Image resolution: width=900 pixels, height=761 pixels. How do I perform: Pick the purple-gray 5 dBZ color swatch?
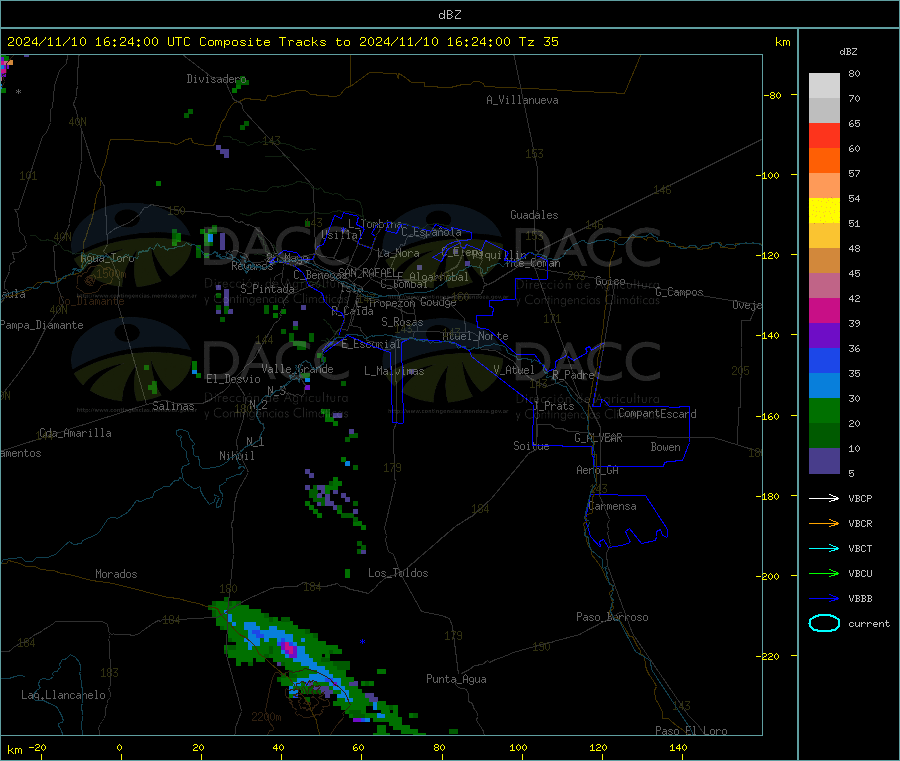[x=824, y=461]
